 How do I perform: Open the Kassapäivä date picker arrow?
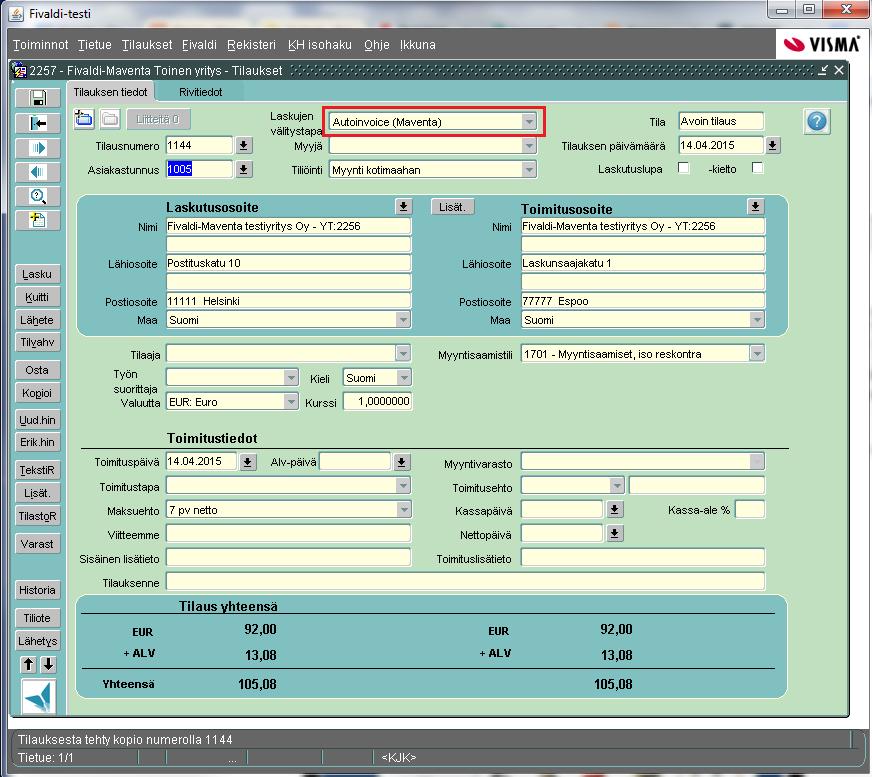pyautogui.click(x=614, y=509)
